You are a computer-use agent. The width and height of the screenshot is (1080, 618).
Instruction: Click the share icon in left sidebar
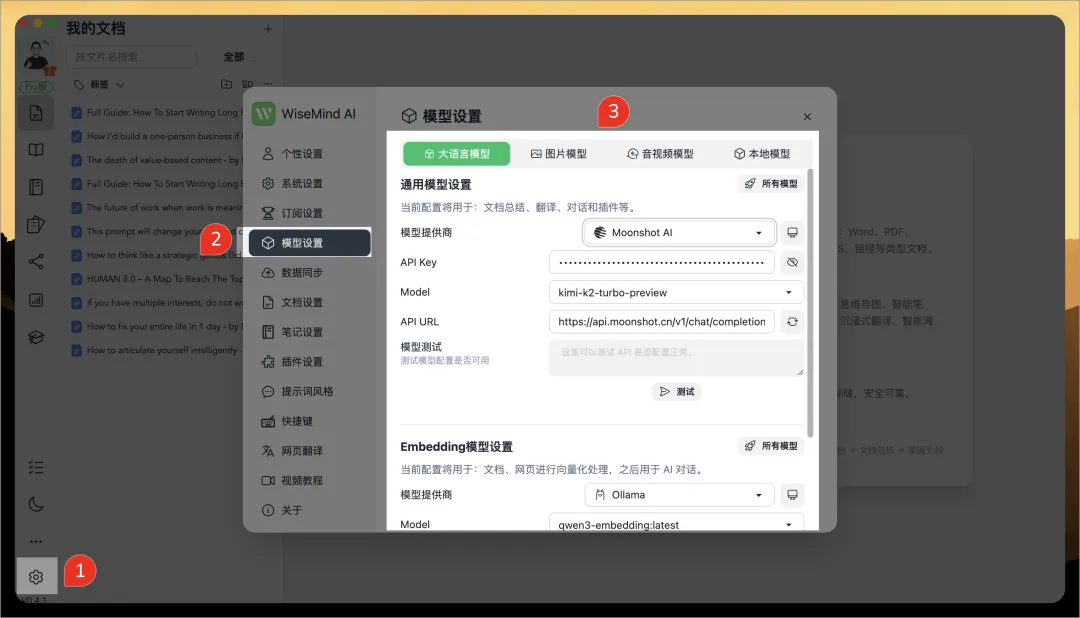(x=36, y=262)
